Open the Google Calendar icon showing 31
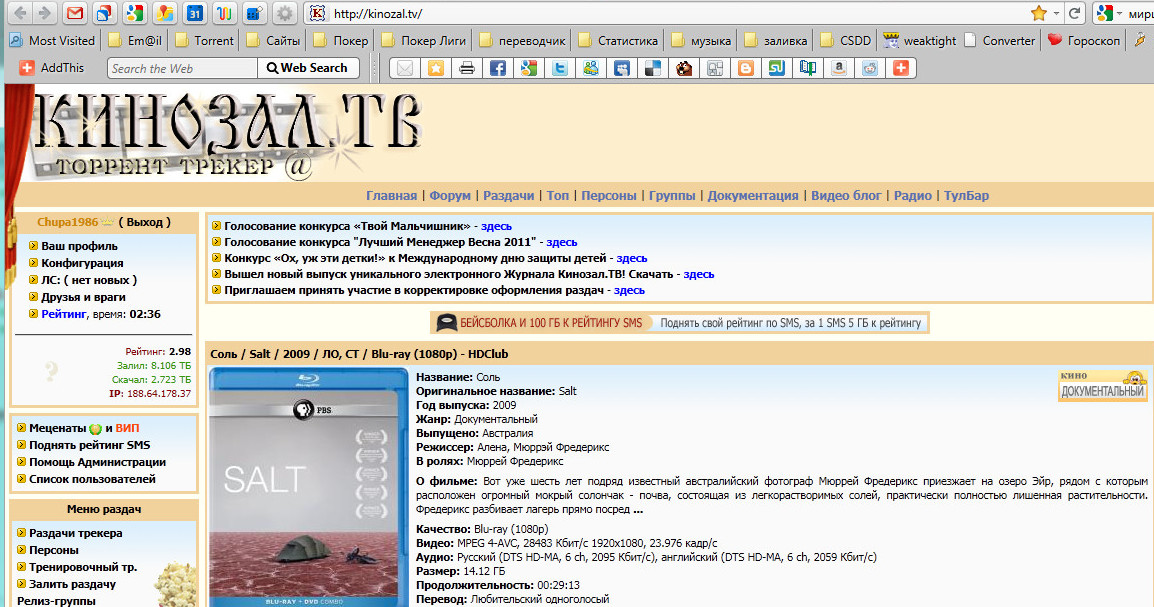This screenshot has width=1154, height=607. click(195, 13)
